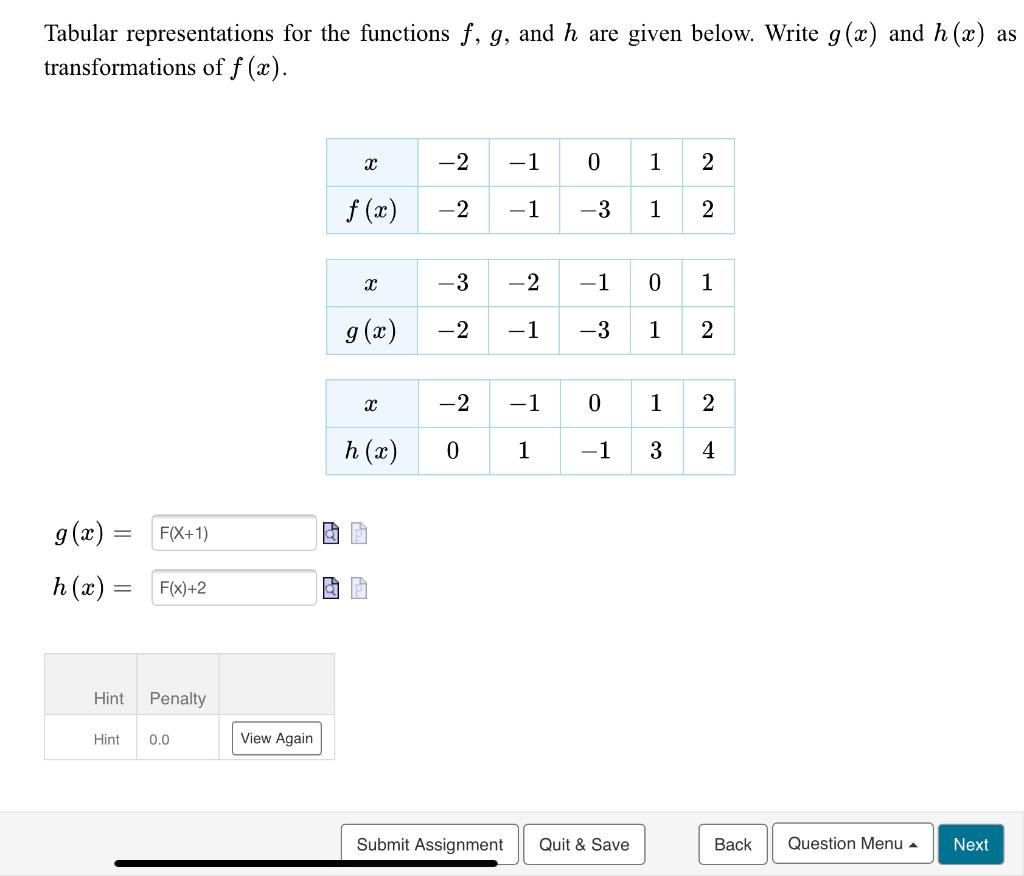
Task: Click the h(x) value 4 table cell
Action: [708, 450]
